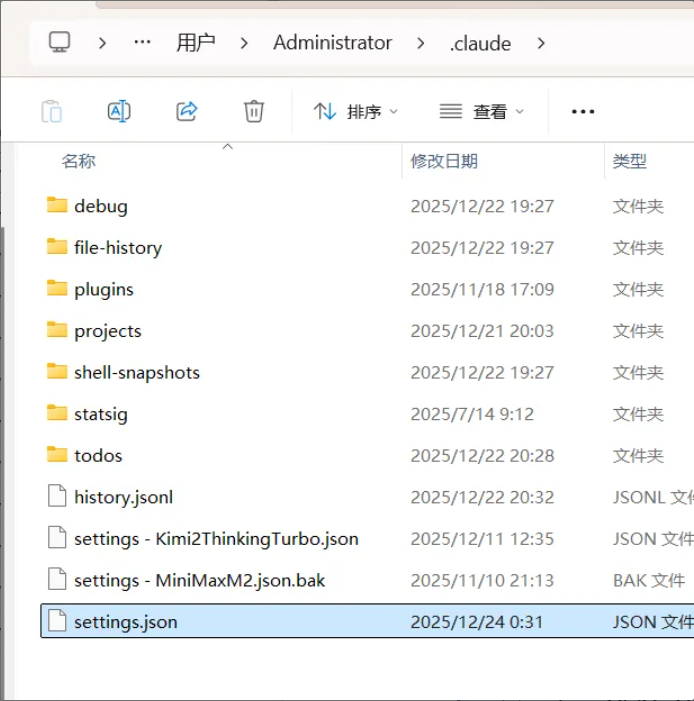
Task: Open the 排序 sort dropdown
Action: pos(355,111)
